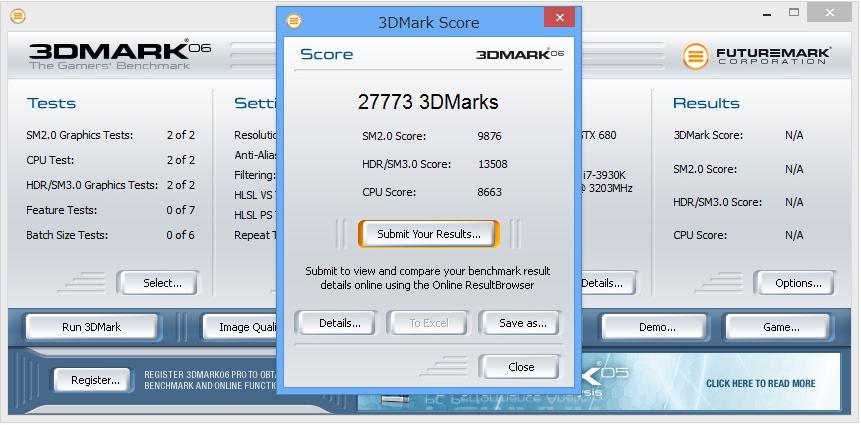Click the HDR/SM3.0 Score value 13508
The height and width of the screenshot is (425, 861).
[x=492, y=164]
